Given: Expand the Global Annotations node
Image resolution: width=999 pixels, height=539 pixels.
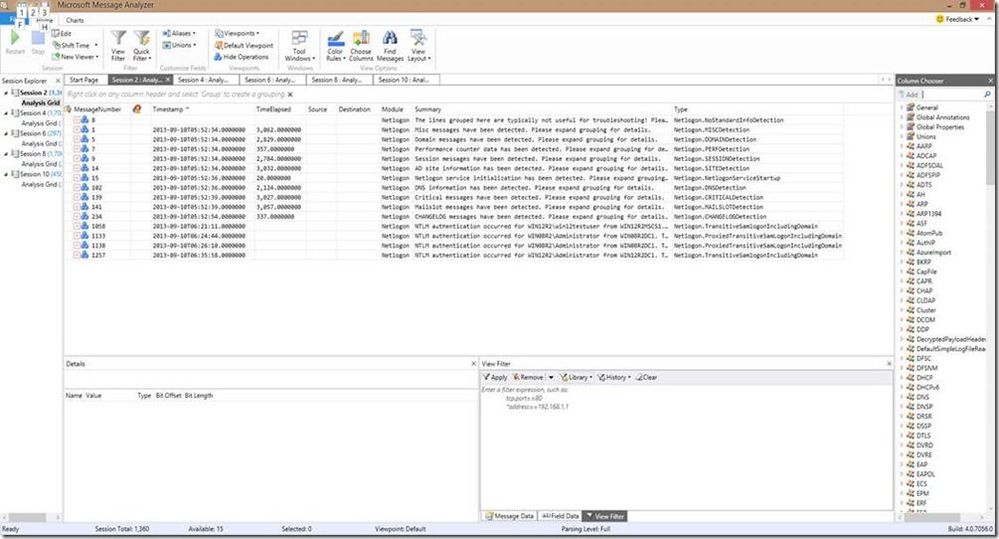Looking at the screenshot, I should [902, 117].
